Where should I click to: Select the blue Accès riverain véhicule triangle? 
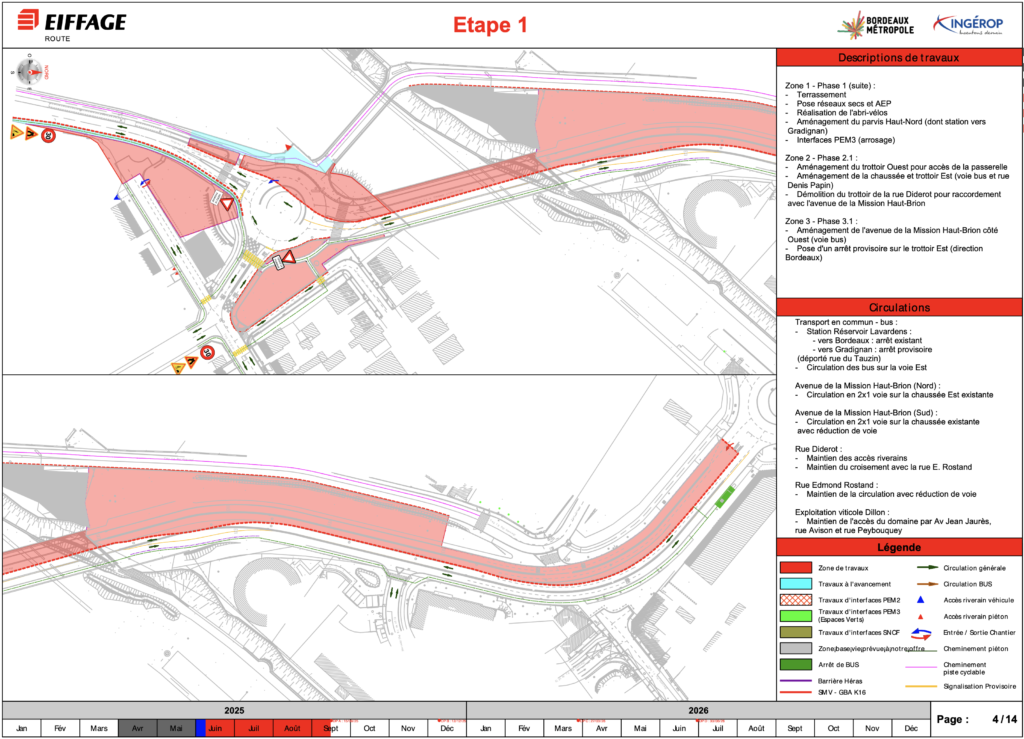click(x=921, y=599)
